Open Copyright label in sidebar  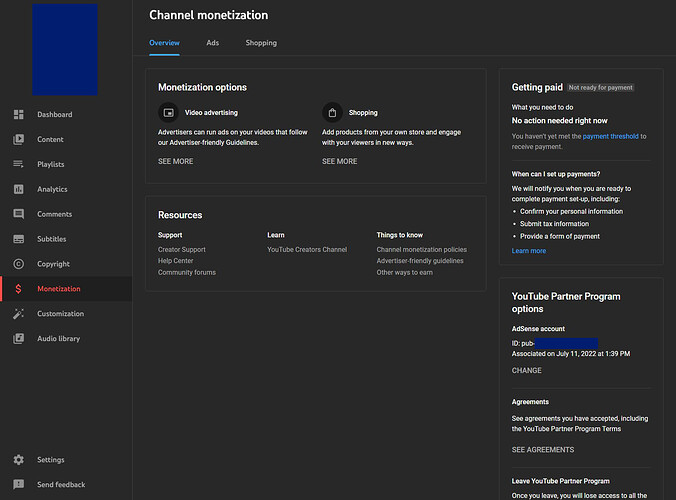53,264
